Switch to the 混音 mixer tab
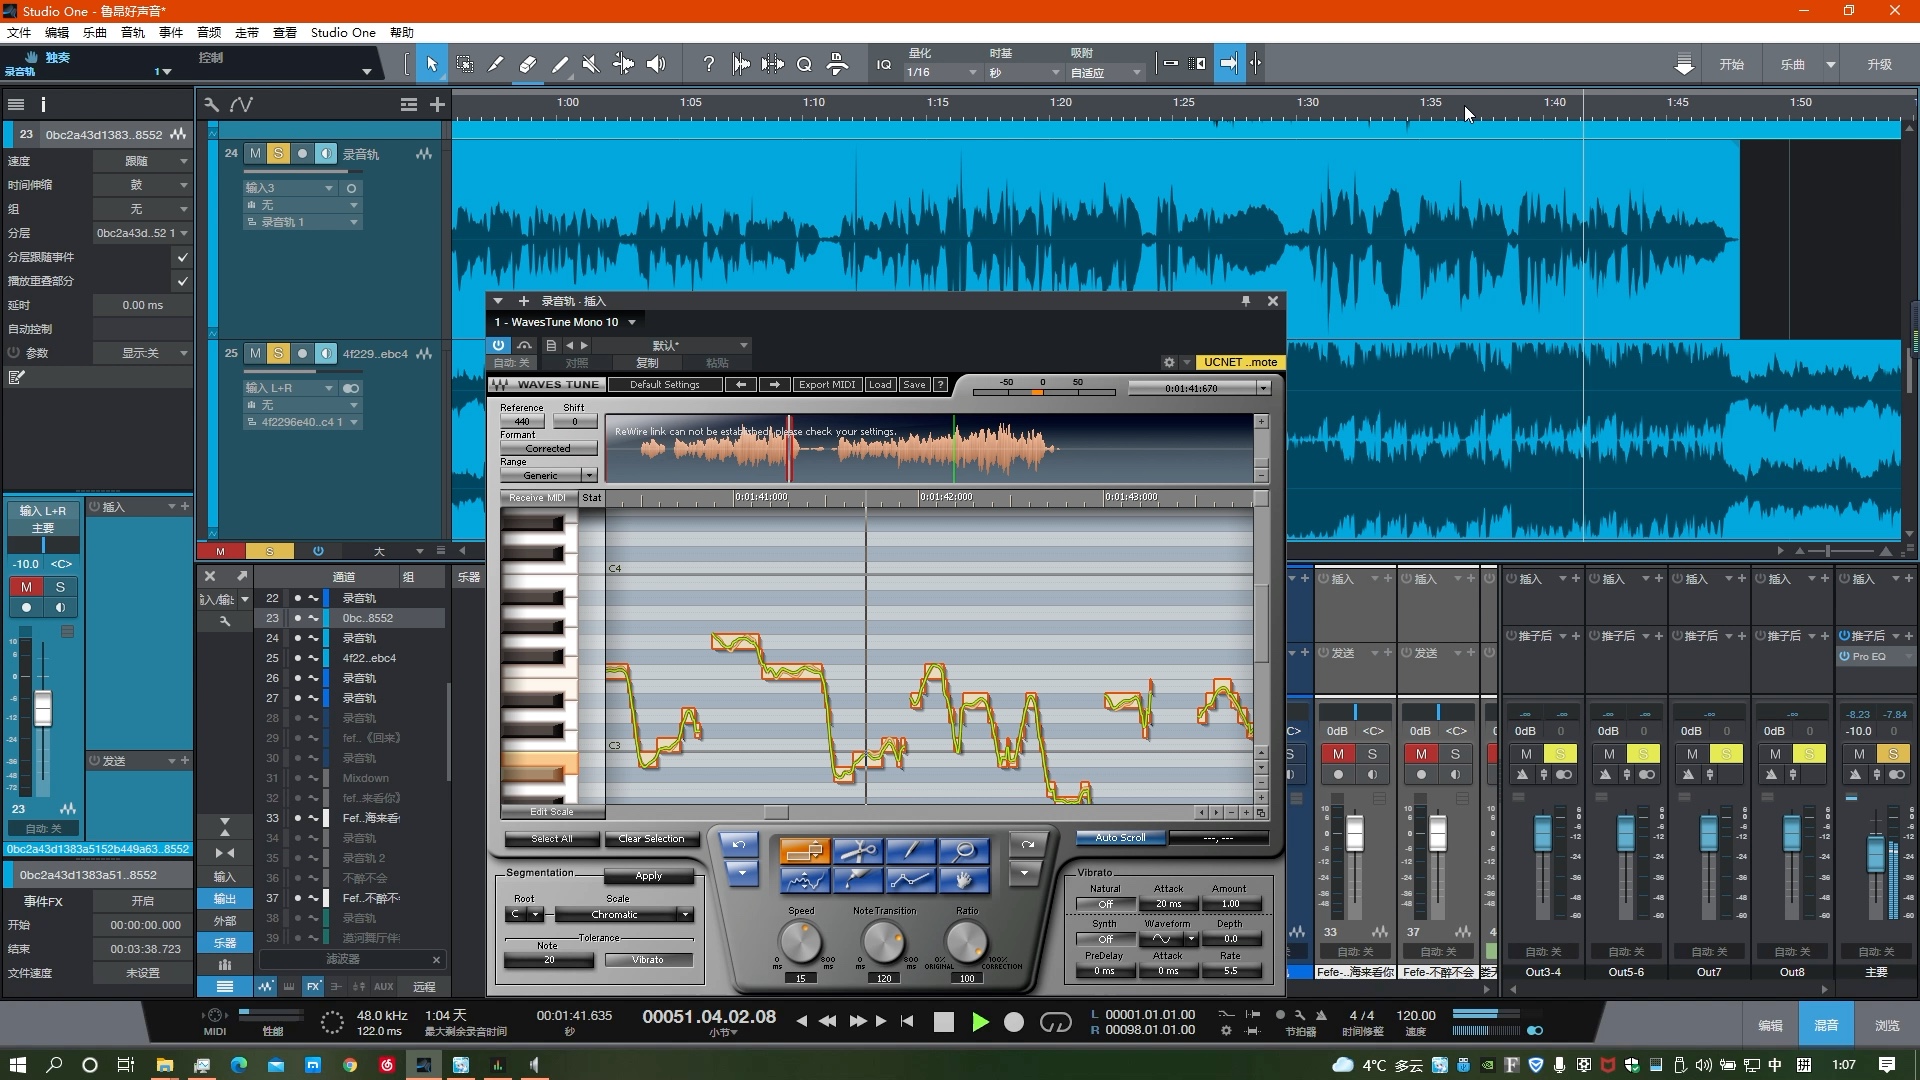Viewport: 1920px width, 1080px height. click(x=1826, y=1025)
